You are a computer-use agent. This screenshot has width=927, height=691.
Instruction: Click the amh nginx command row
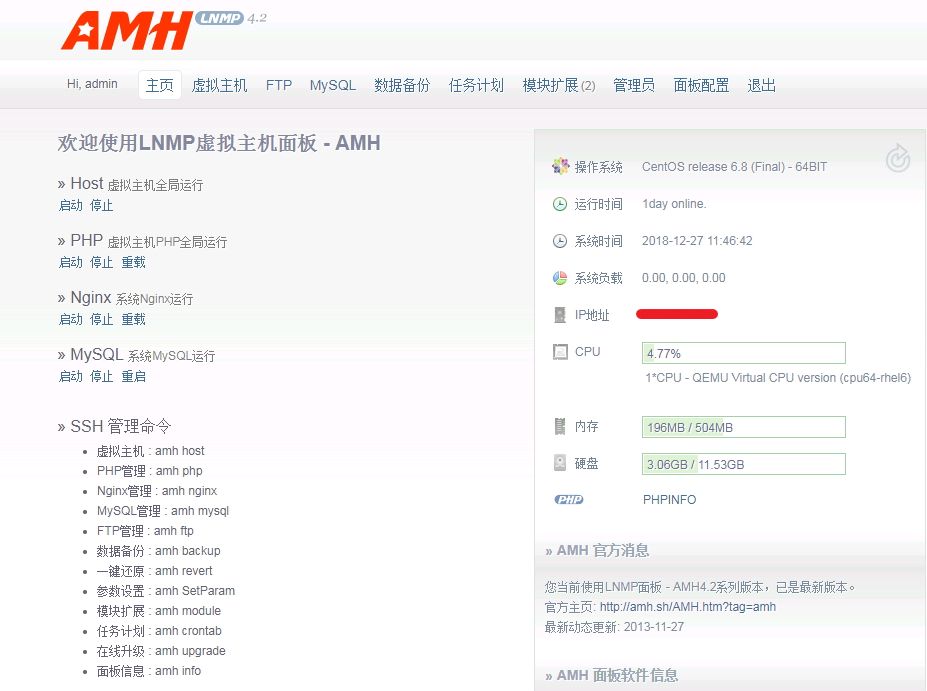coord(157,491)
